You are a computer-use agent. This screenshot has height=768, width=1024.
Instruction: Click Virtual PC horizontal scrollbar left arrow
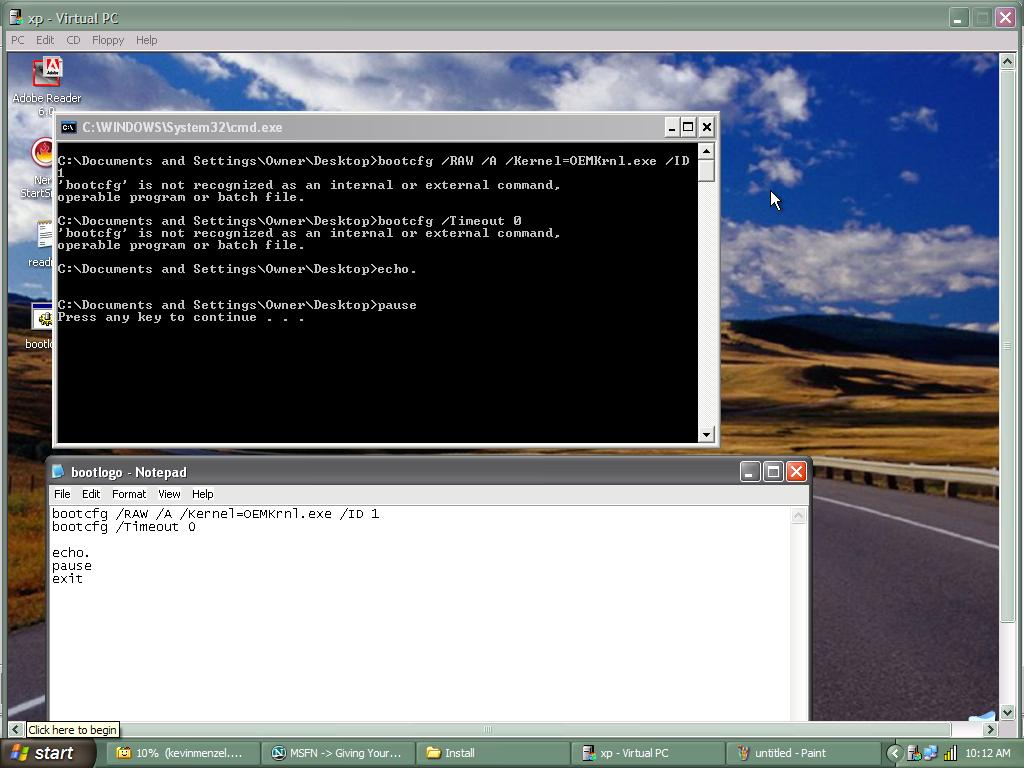pyautogui.click(x=16, y=729)
